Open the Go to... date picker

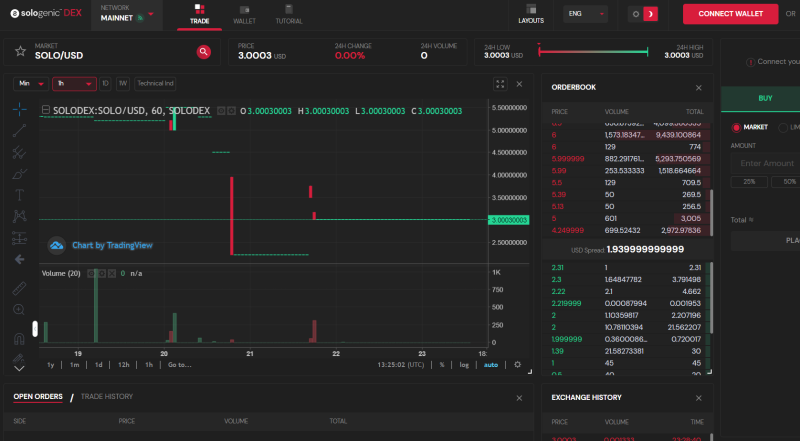[x=180, y=365]
